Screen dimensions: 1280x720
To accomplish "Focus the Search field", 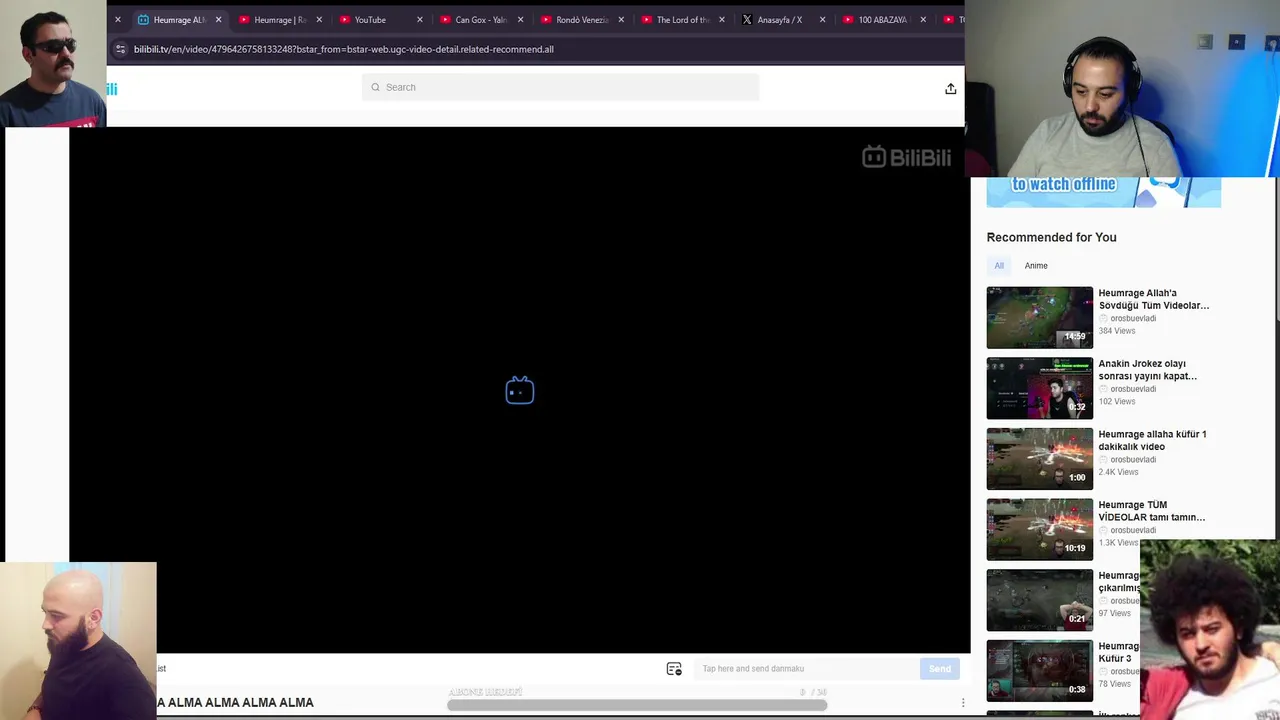I will (x=560, y=87).
